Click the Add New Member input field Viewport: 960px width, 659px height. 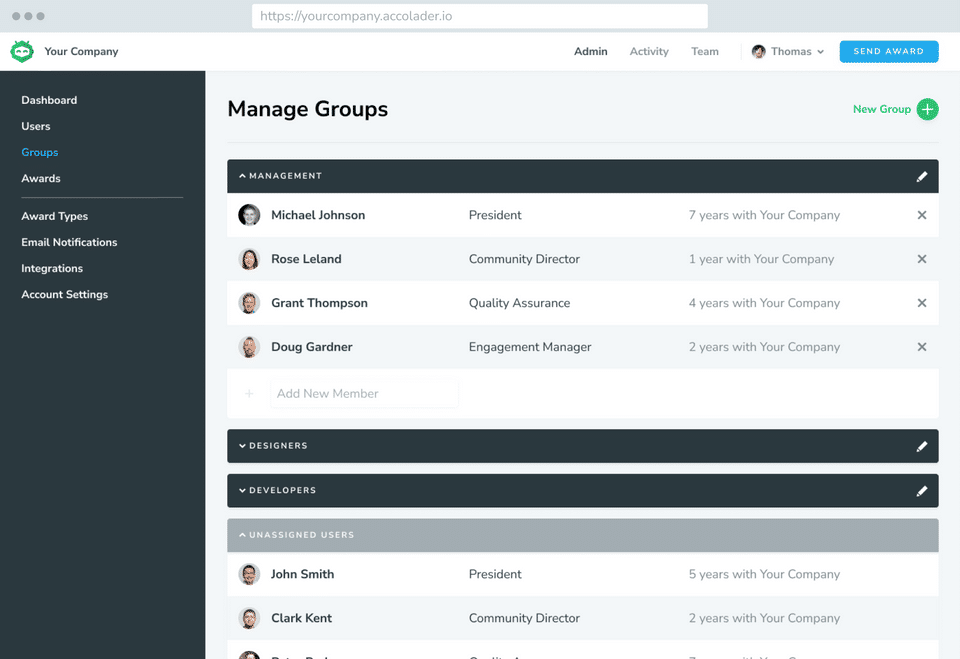coord(364,394)
